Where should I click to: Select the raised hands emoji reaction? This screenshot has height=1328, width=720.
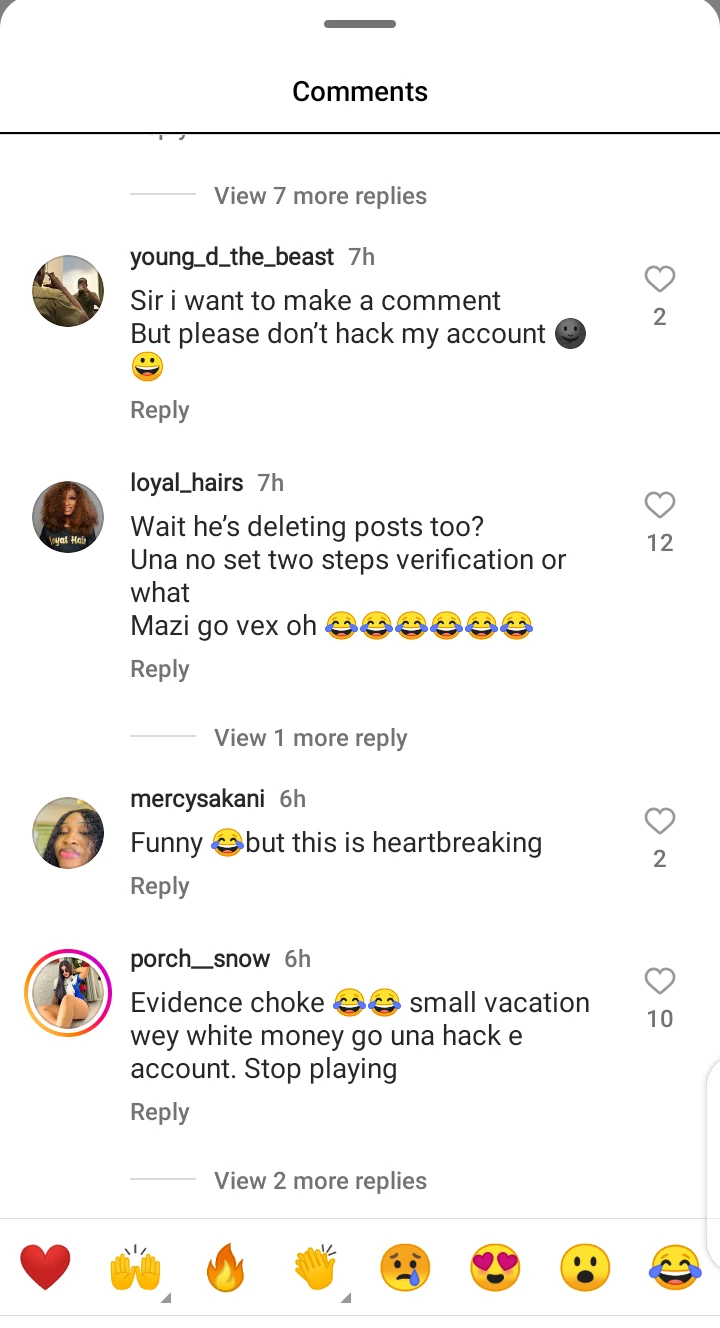point(135,1268)
